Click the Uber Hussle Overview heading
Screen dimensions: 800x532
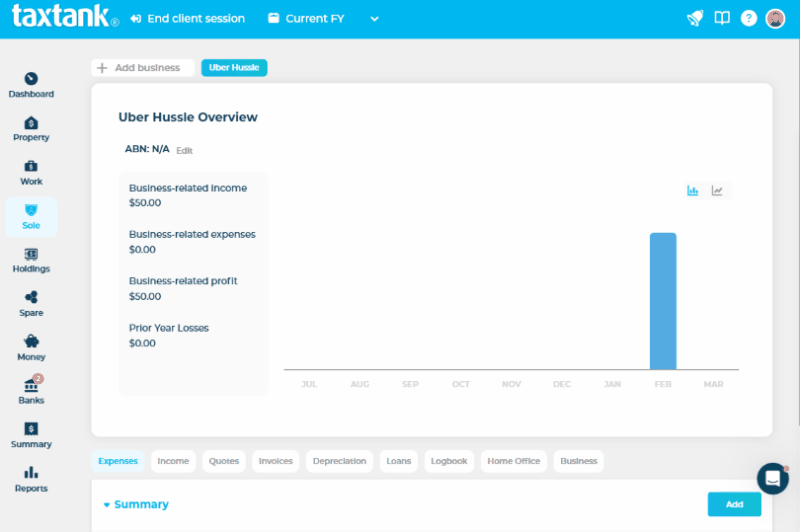coord(188,117)
